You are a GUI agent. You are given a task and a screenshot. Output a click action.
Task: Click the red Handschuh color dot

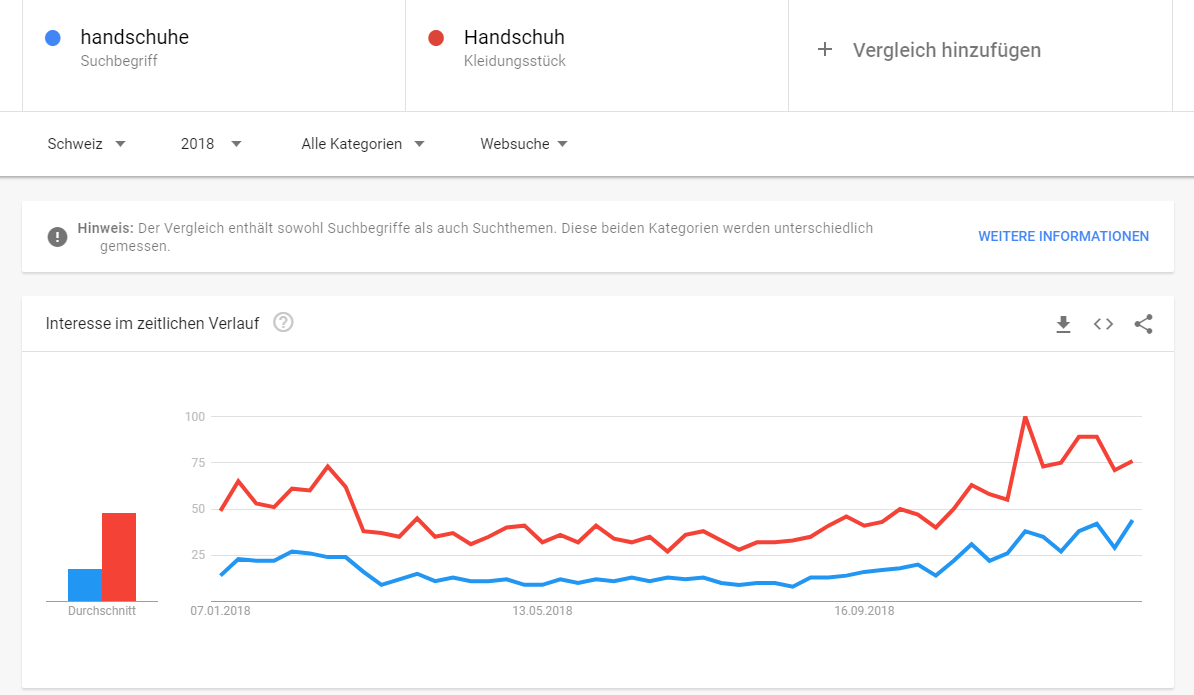click(436, 38)
